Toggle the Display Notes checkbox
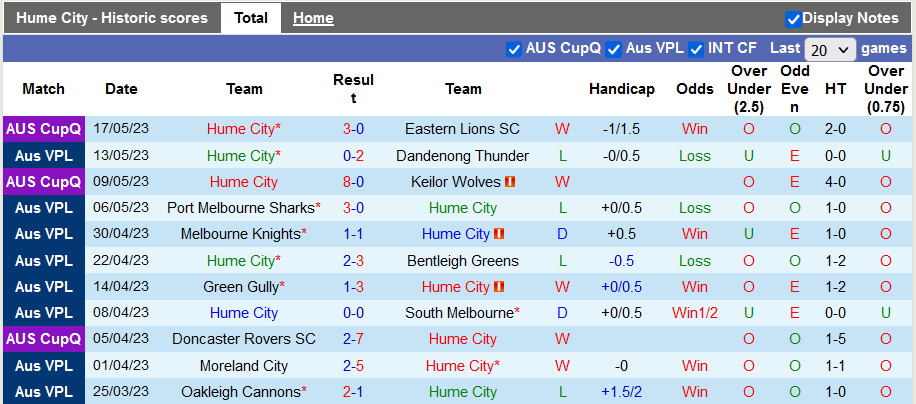 point(793,18)
